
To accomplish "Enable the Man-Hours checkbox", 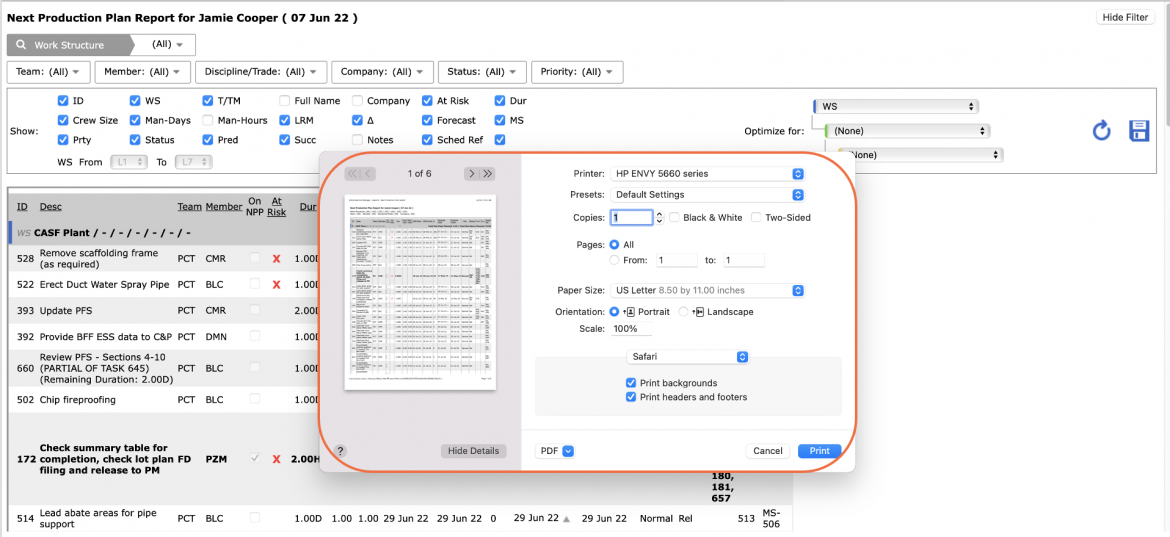I will tap(207, 120).
